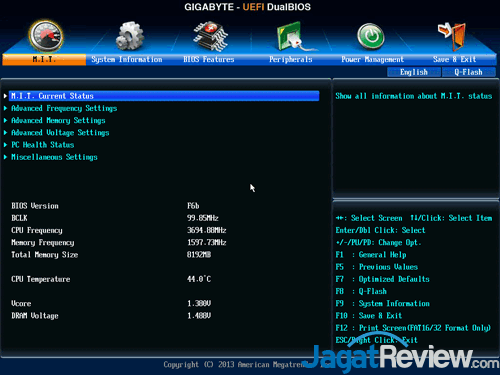This screenshot has height=375, width=500.
Task: Click the F6b BIOS version value
Action: click(193, 206)
